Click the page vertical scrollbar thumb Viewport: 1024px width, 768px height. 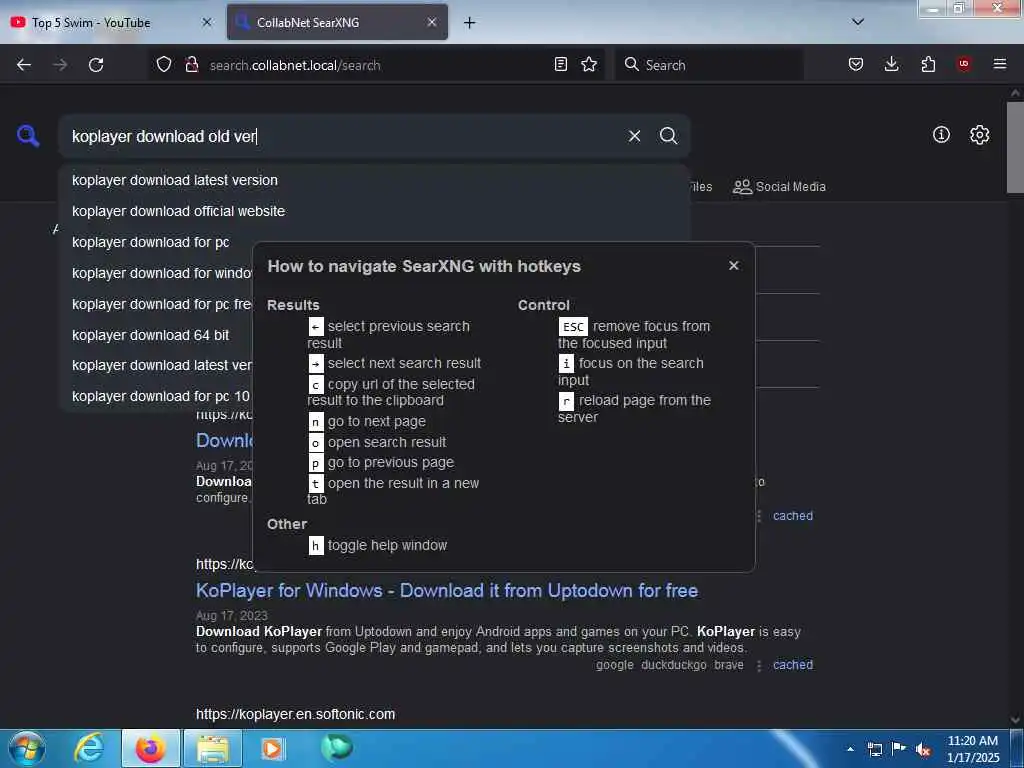(1015, 147)
